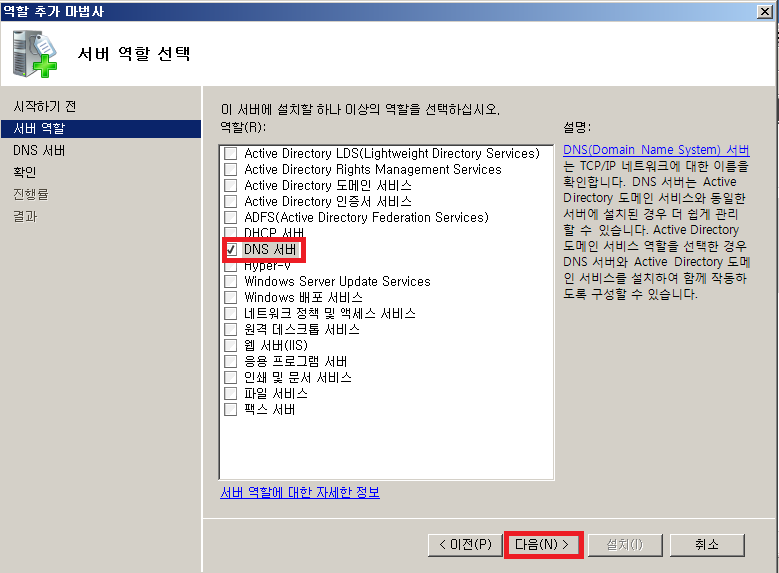Enable Active Directory 인증서 서비스 role

tap(231, 201)
